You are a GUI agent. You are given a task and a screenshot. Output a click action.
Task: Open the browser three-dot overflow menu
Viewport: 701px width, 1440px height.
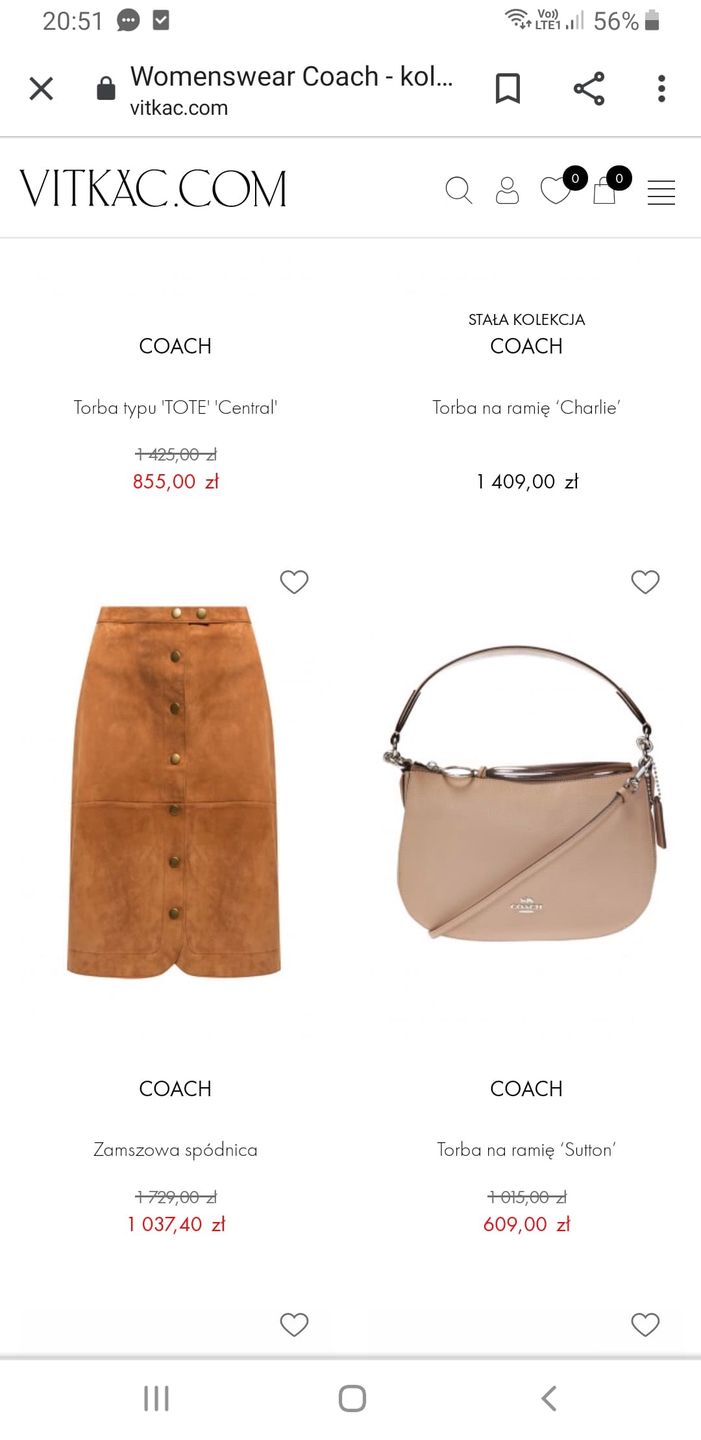coord(661,89)
